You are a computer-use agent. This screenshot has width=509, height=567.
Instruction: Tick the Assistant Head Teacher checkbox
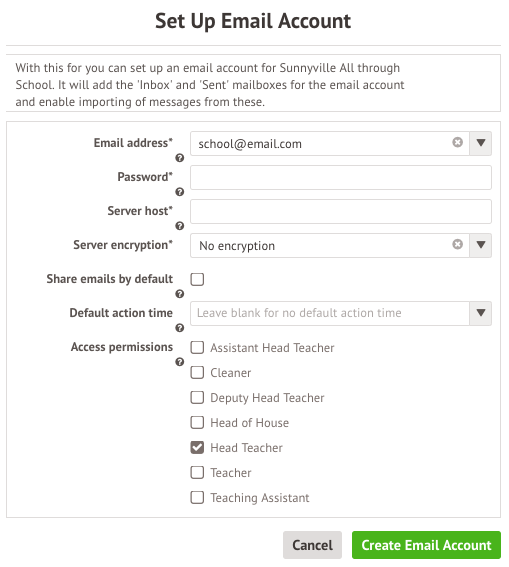tap(197, 348)
